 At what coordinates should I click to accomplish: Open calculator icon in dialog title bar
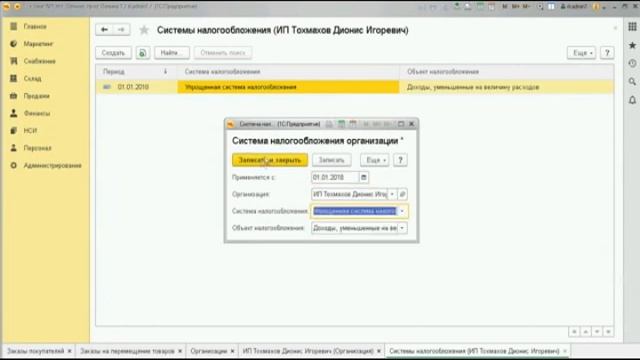click(x=341, y=124)
